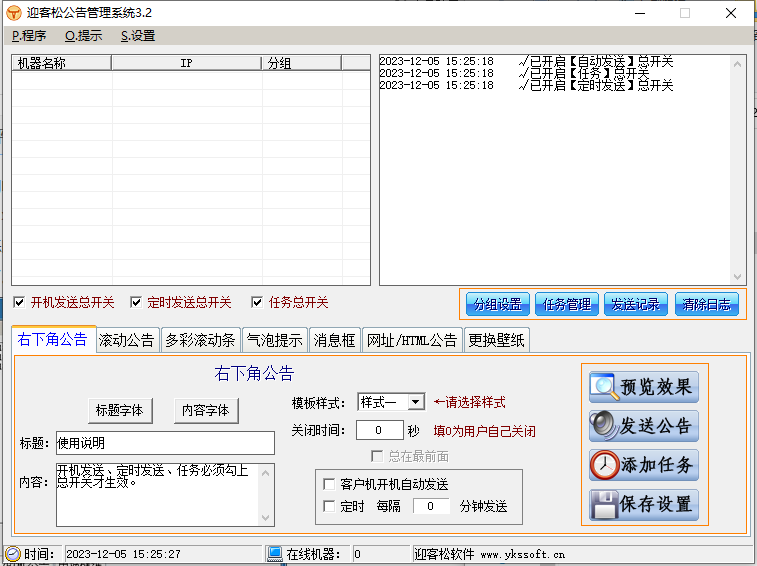Switch to the 消息框 tab
The height and width of the screenshot is (566, 757).
[335, 340]
